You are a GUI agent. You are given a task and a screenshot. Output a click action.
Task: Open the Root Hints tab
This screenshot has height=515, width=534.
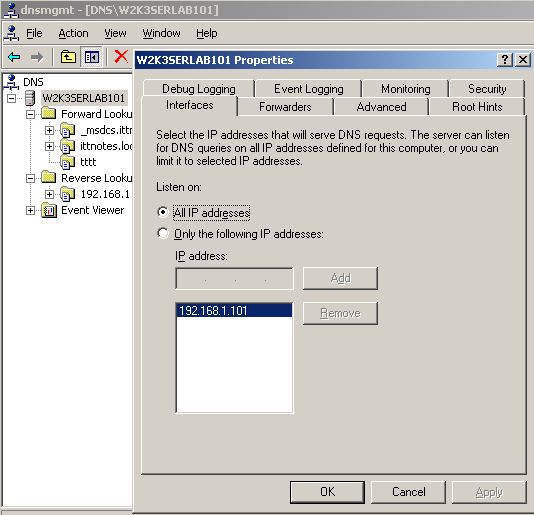[x=477, y=107]
